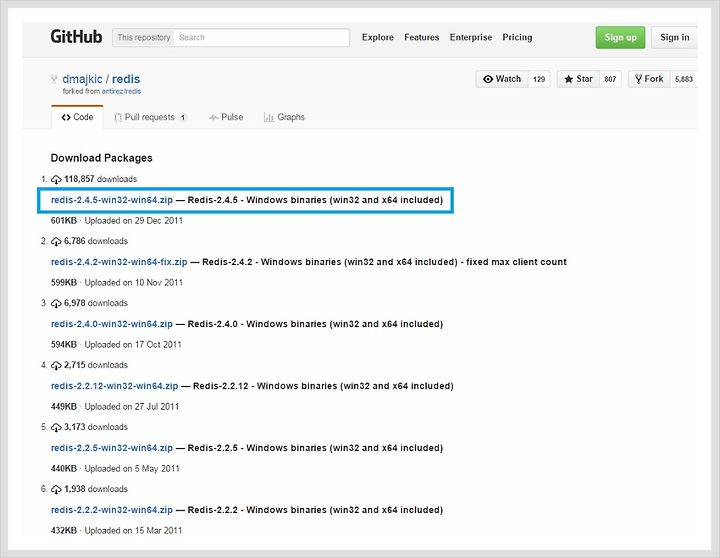
Task: Star the redis repository
Action: click(x=578, y=79)
